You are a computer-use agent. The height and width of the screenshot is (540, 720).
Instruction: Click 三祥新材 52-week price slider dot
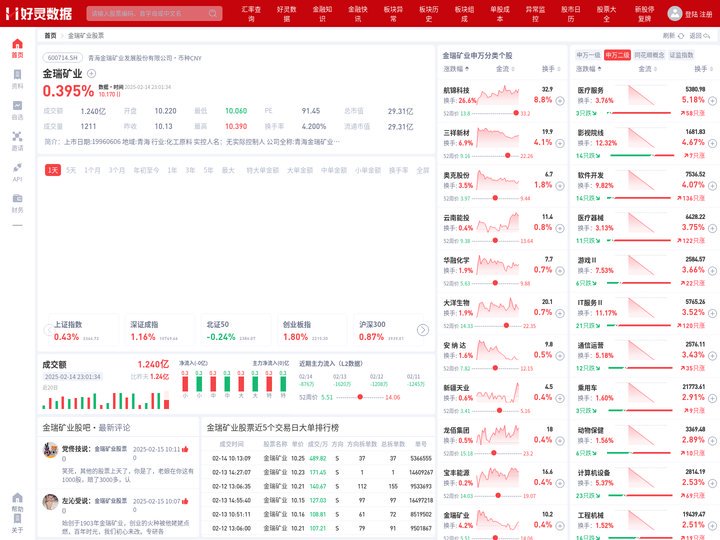[507, 156]
